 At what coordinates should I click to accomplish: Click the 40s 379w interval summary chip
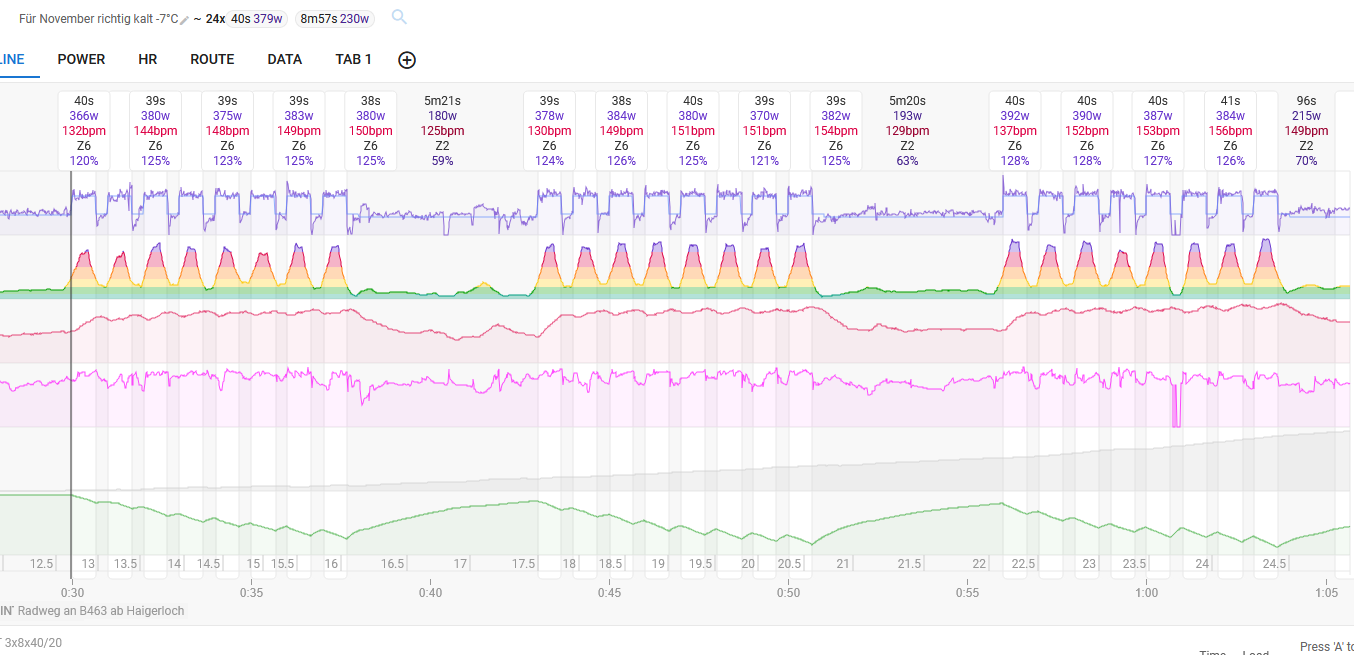click(255, 19)
